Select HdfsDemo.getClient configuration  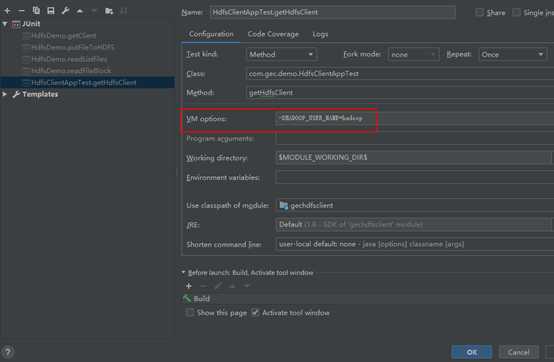pos(64,36)
